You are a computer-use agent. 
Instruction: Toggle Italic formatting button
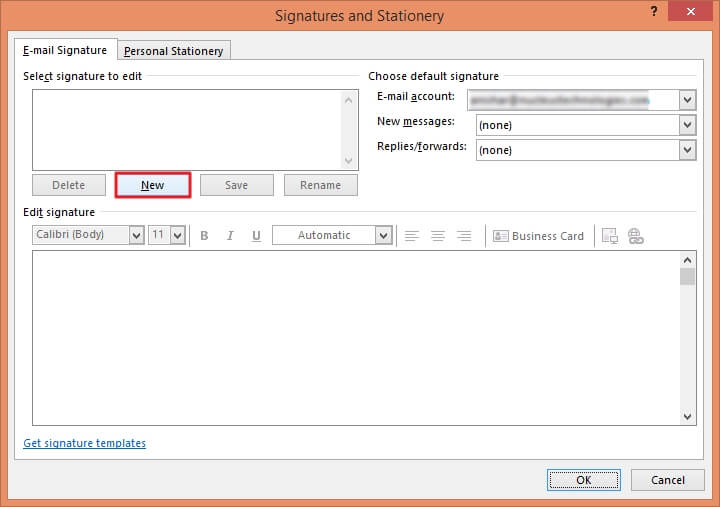click(230, 236)
